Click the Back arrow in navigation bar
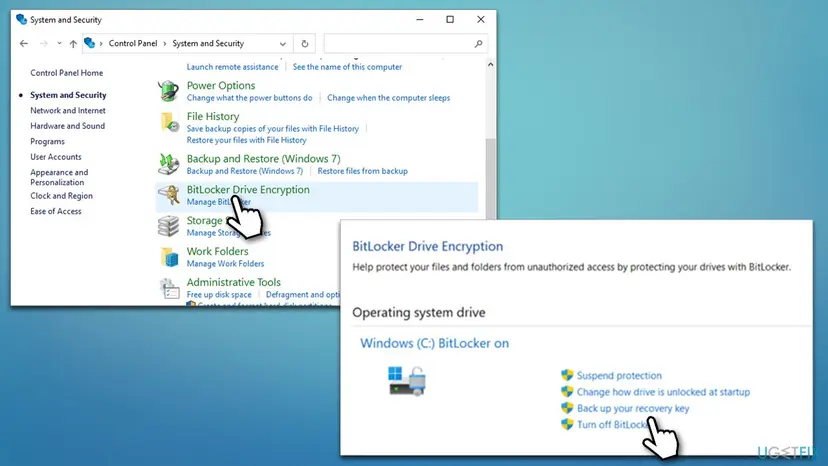Screen dimensions: 828x466 click(24, 43)
